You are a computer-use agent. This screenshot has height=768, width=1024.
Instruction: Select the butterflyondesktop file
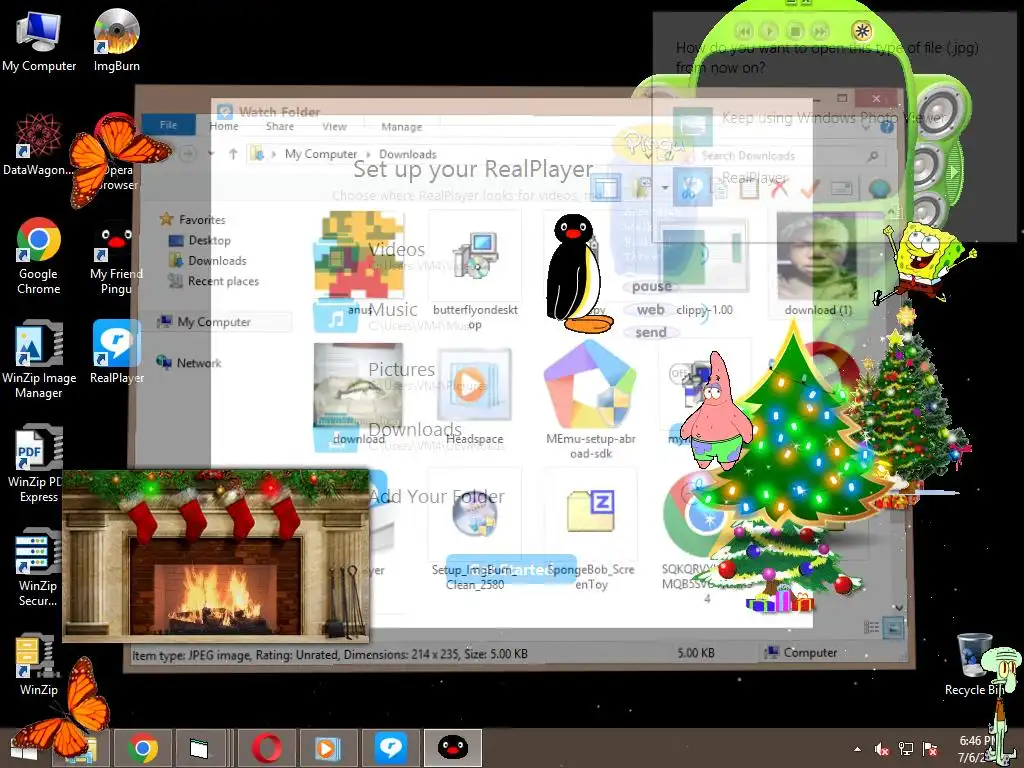[475, 271]
